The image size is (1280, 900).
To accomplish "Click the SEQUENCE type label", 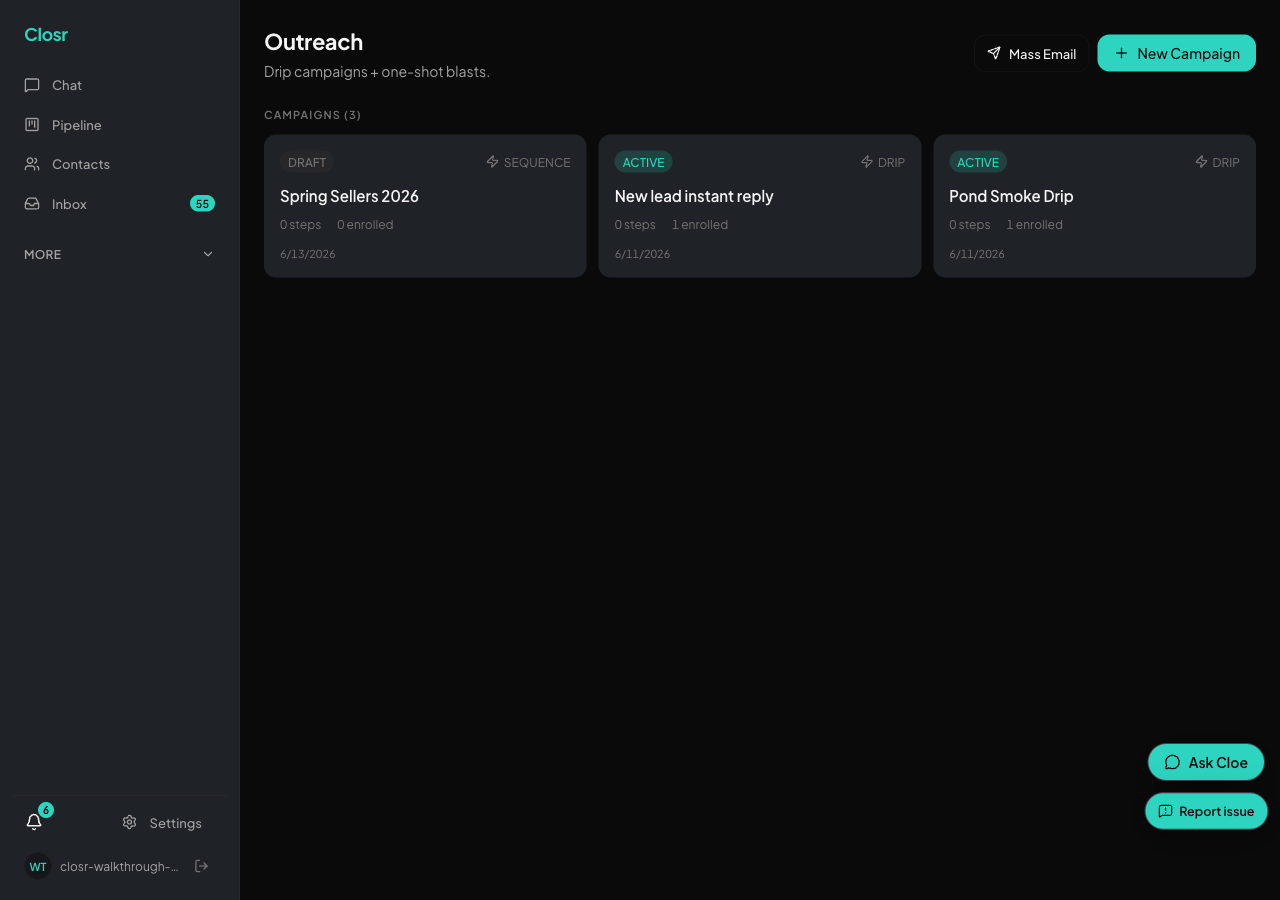I will point(537,162).
